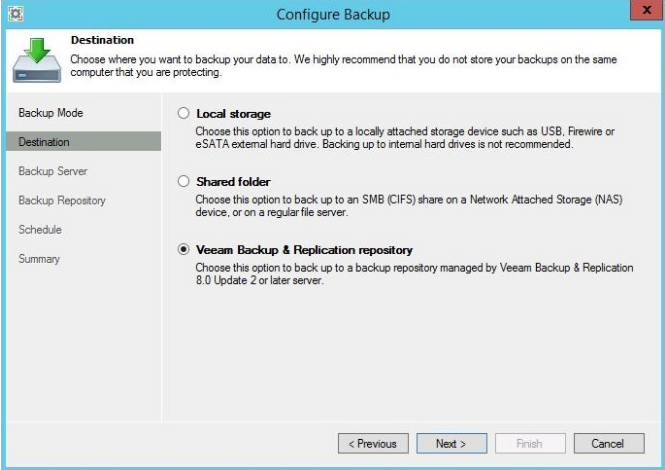Click the Destination heading in the header
Screen dimensions: 665x470
102,40
